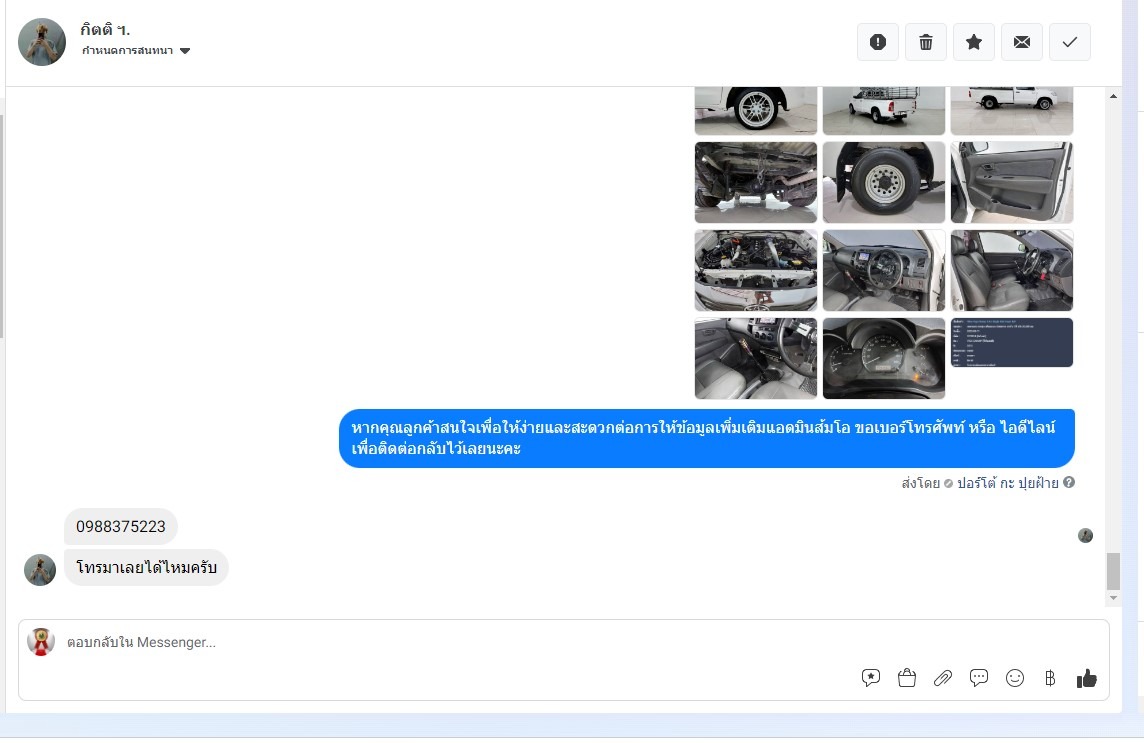Click the chat scrollbar thumb
This screenshot has width=1144, height=743.
[1113, 571]
